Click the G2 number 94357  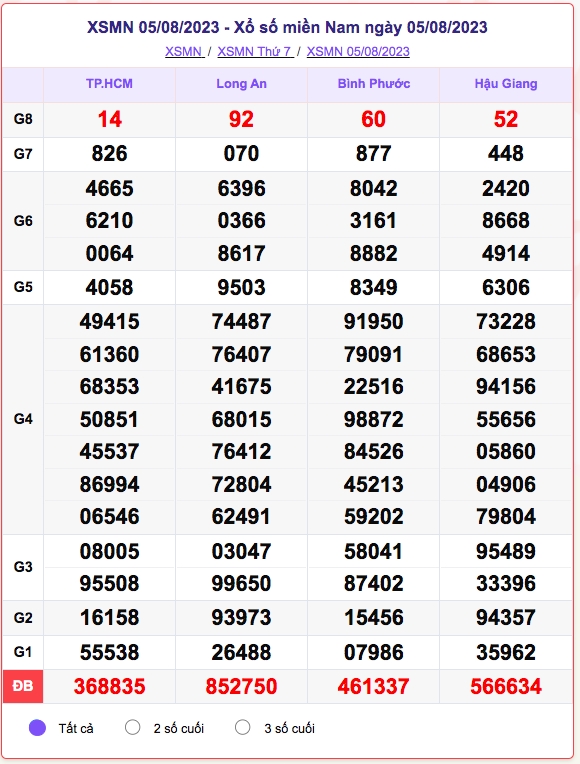click(505, 618)
